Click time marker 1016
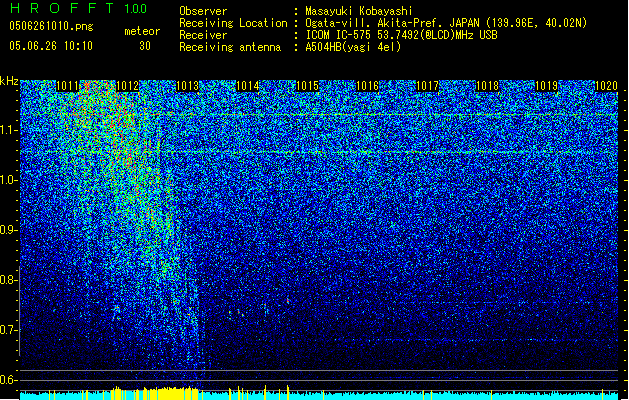Screen dimensions: 629x400 (x=367, y=86)
